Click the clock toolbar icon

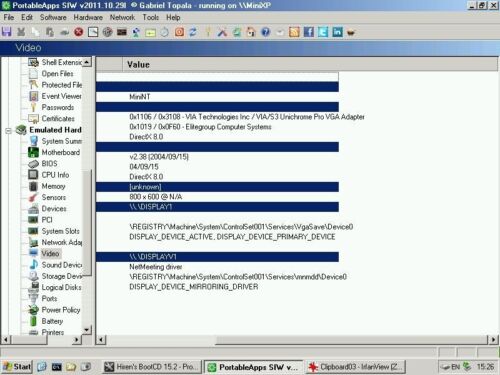coord(165,32)
